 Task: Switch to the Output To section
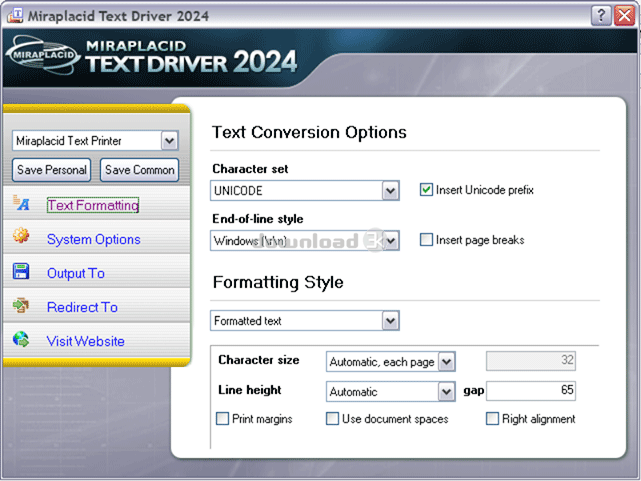click(75, 273)
